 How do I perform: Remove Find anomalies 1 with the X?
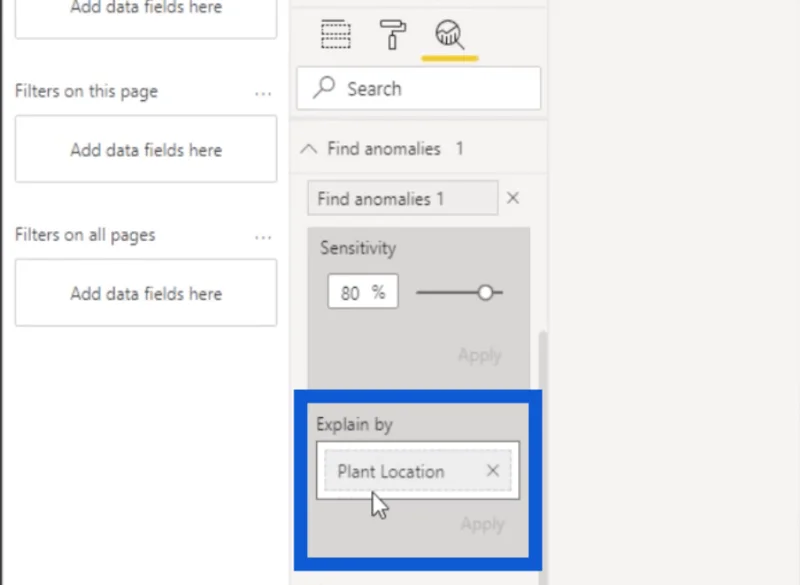tap(513, 198)
